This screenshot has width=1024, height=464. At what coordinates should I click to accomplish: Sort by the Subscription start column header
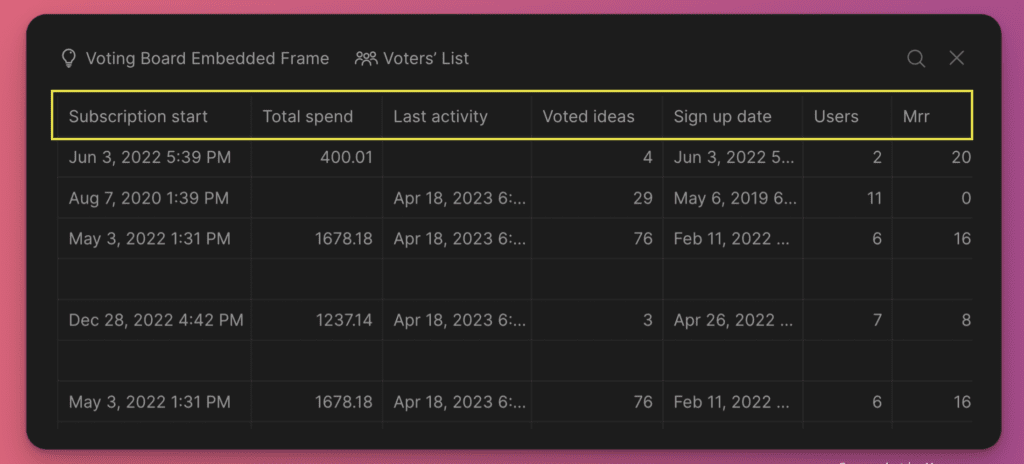coord(155,117)
